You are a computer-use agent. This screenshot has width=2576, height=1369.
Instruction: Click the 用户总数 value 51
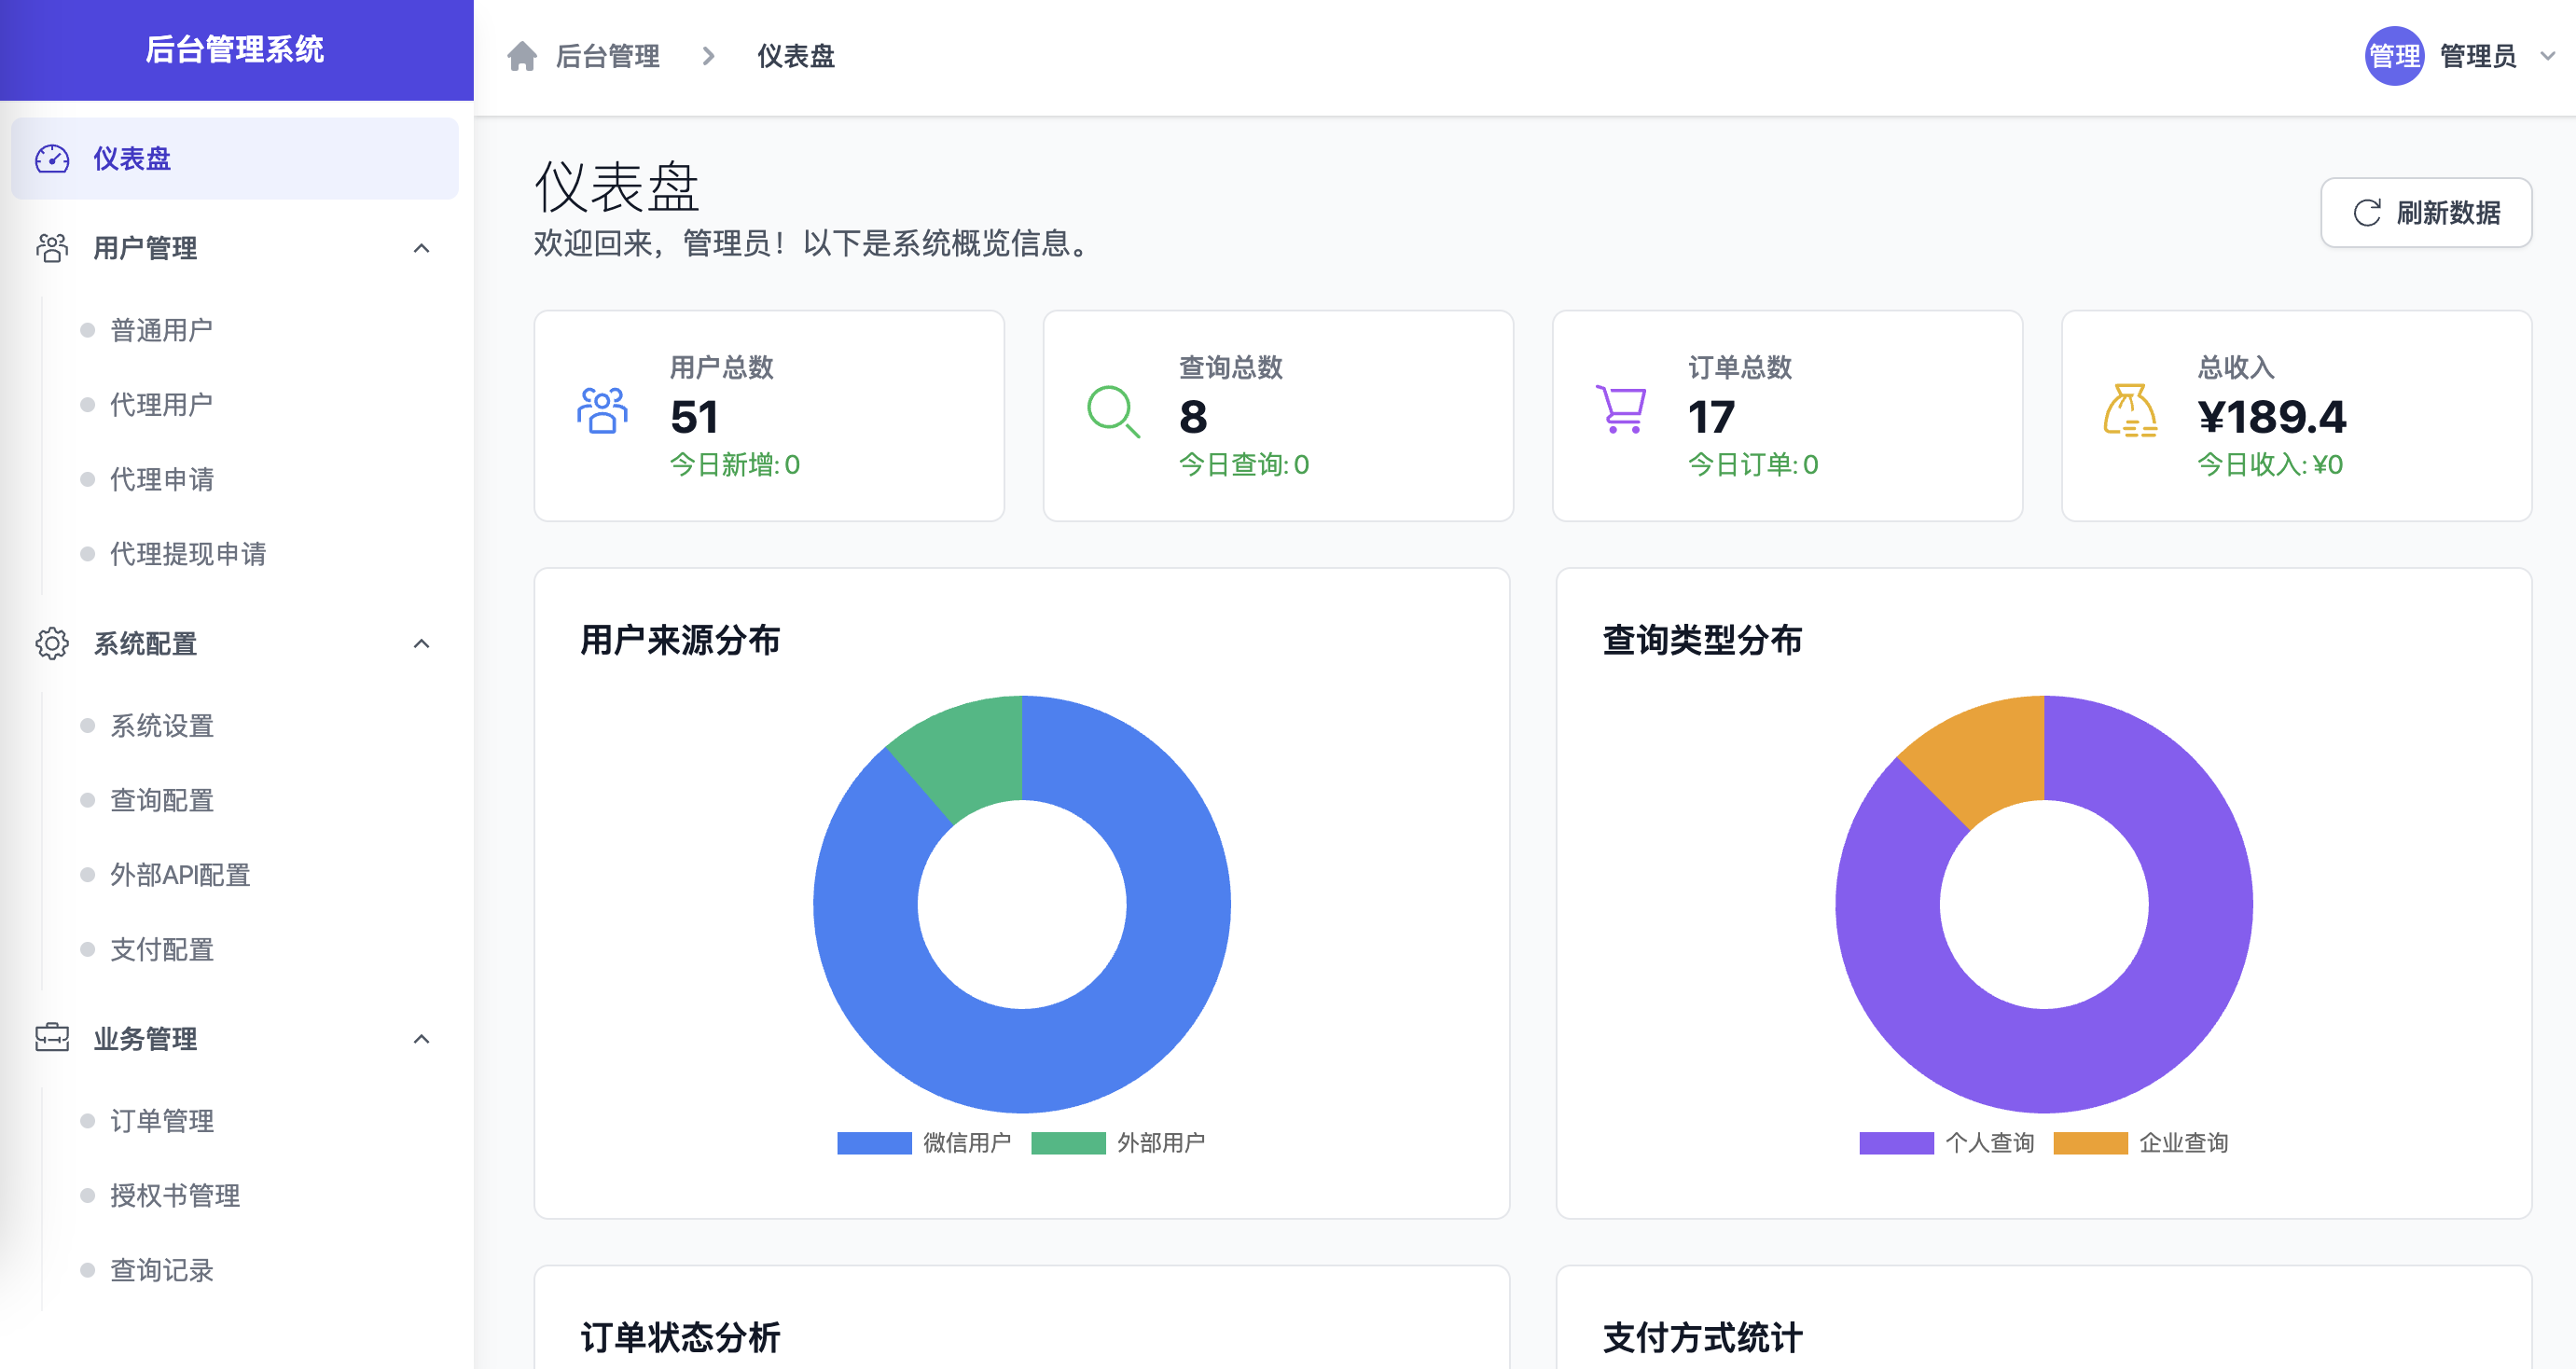click(694, 417)
